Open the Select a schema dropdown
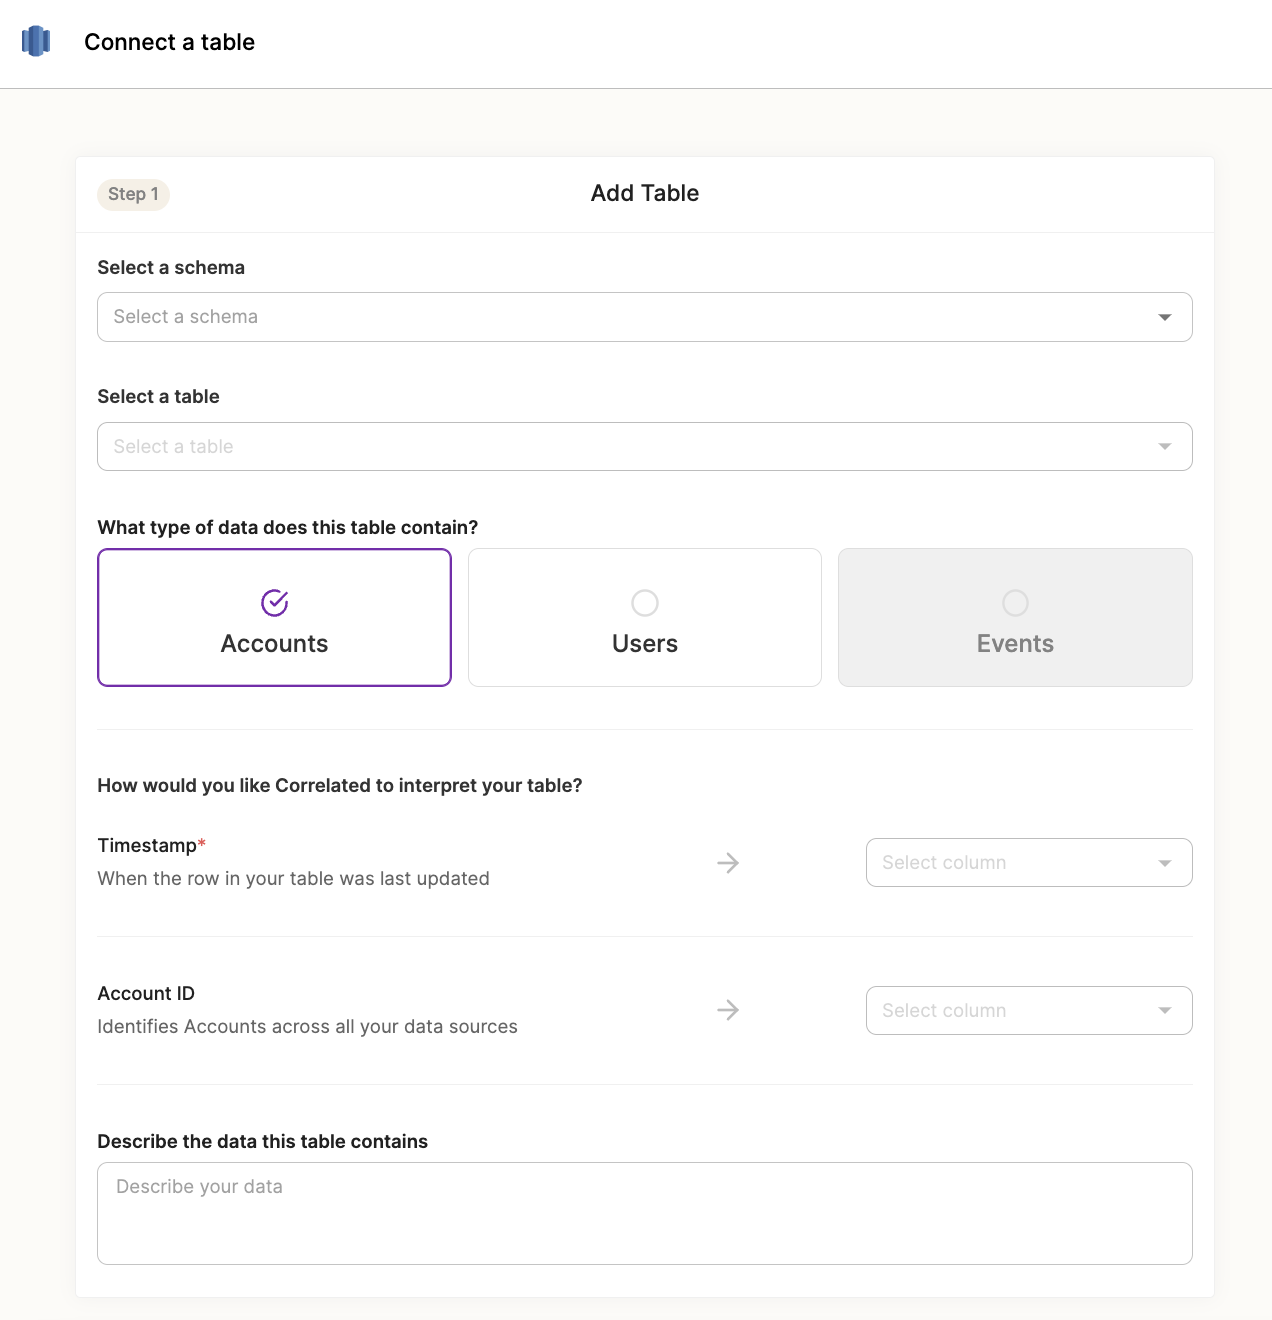 [630, 317]
